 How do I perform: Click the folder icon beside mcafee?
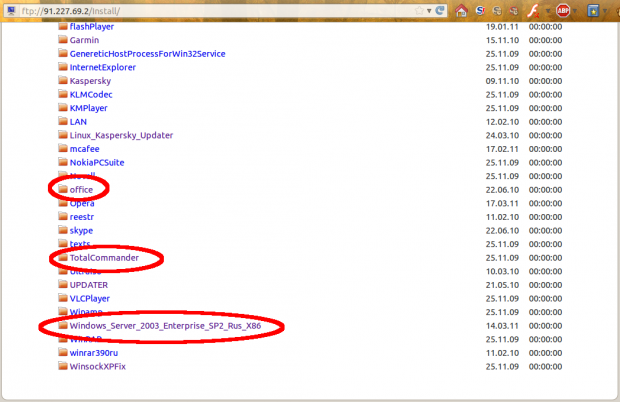point(63,148)
